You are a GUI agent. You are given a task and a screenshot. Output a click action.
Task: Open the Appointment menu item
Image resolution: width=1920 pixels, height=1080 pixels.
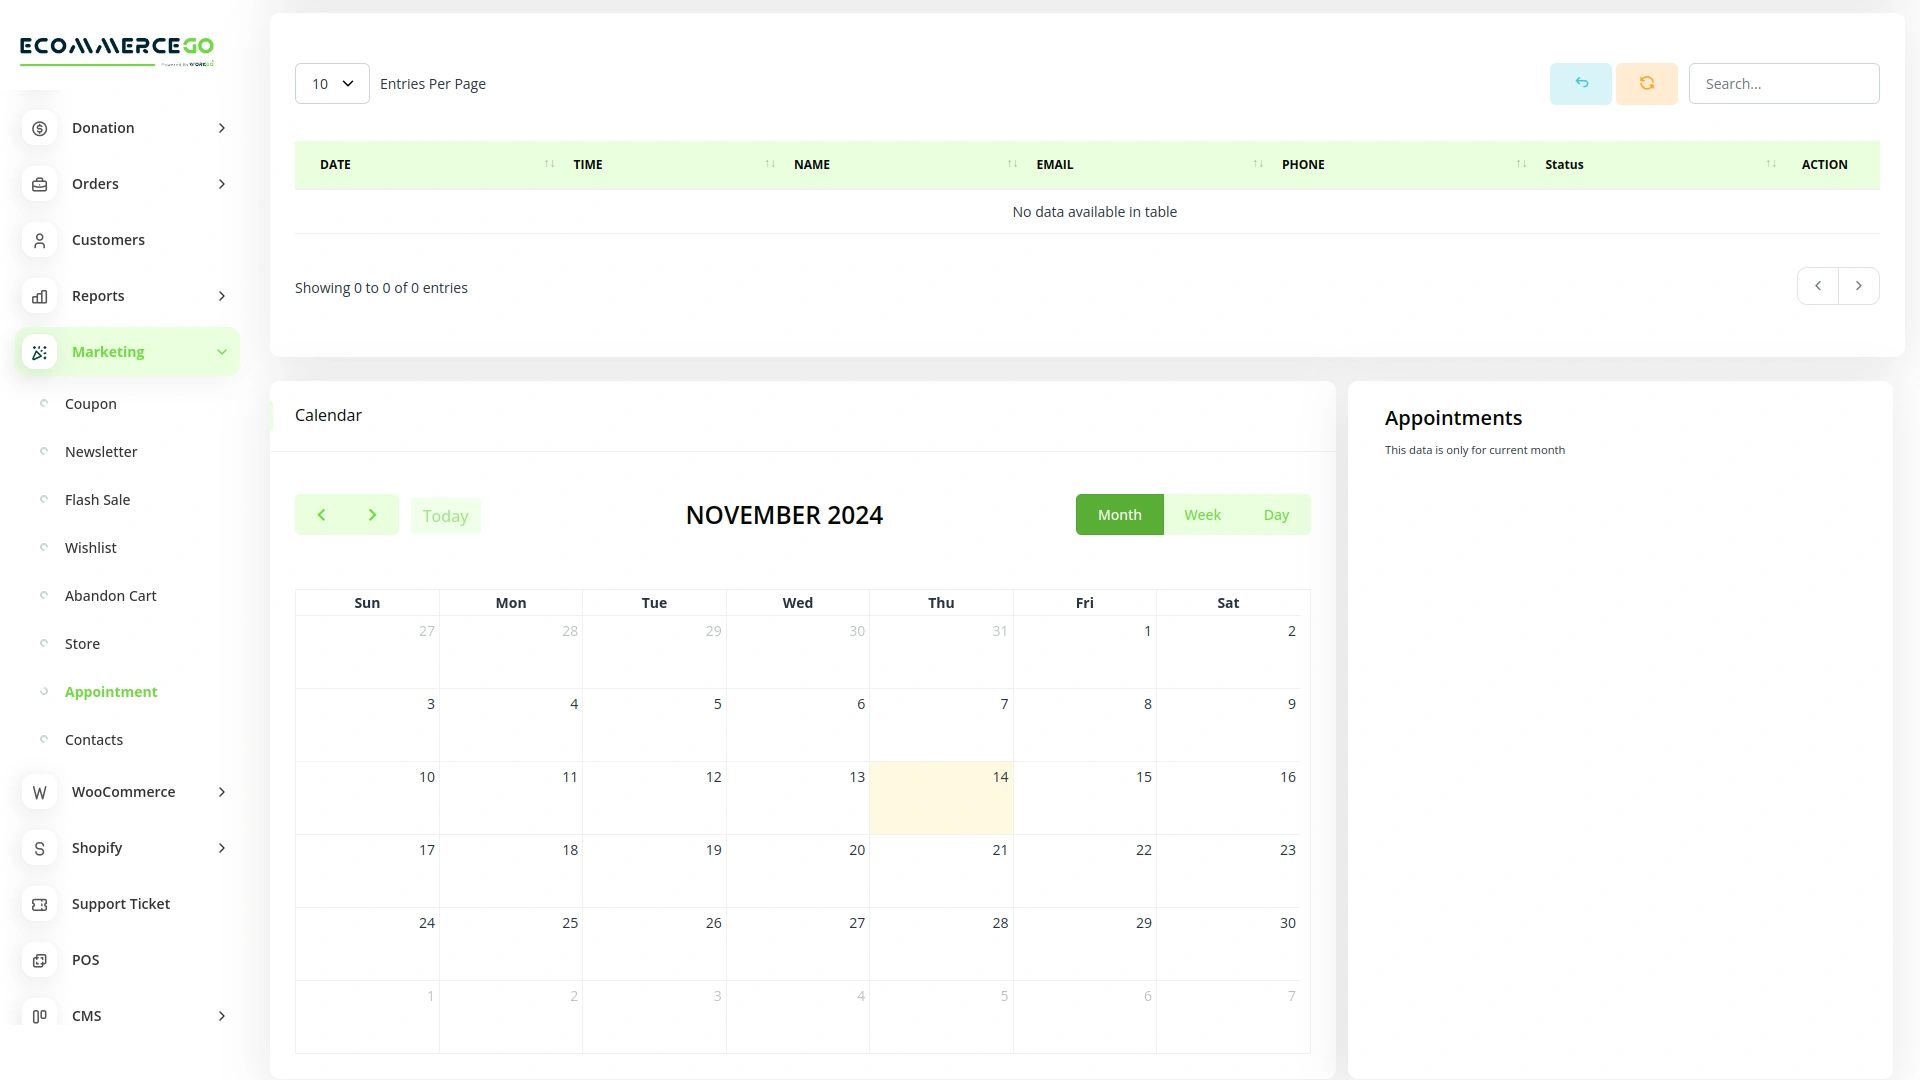click(x=110, y=691)
